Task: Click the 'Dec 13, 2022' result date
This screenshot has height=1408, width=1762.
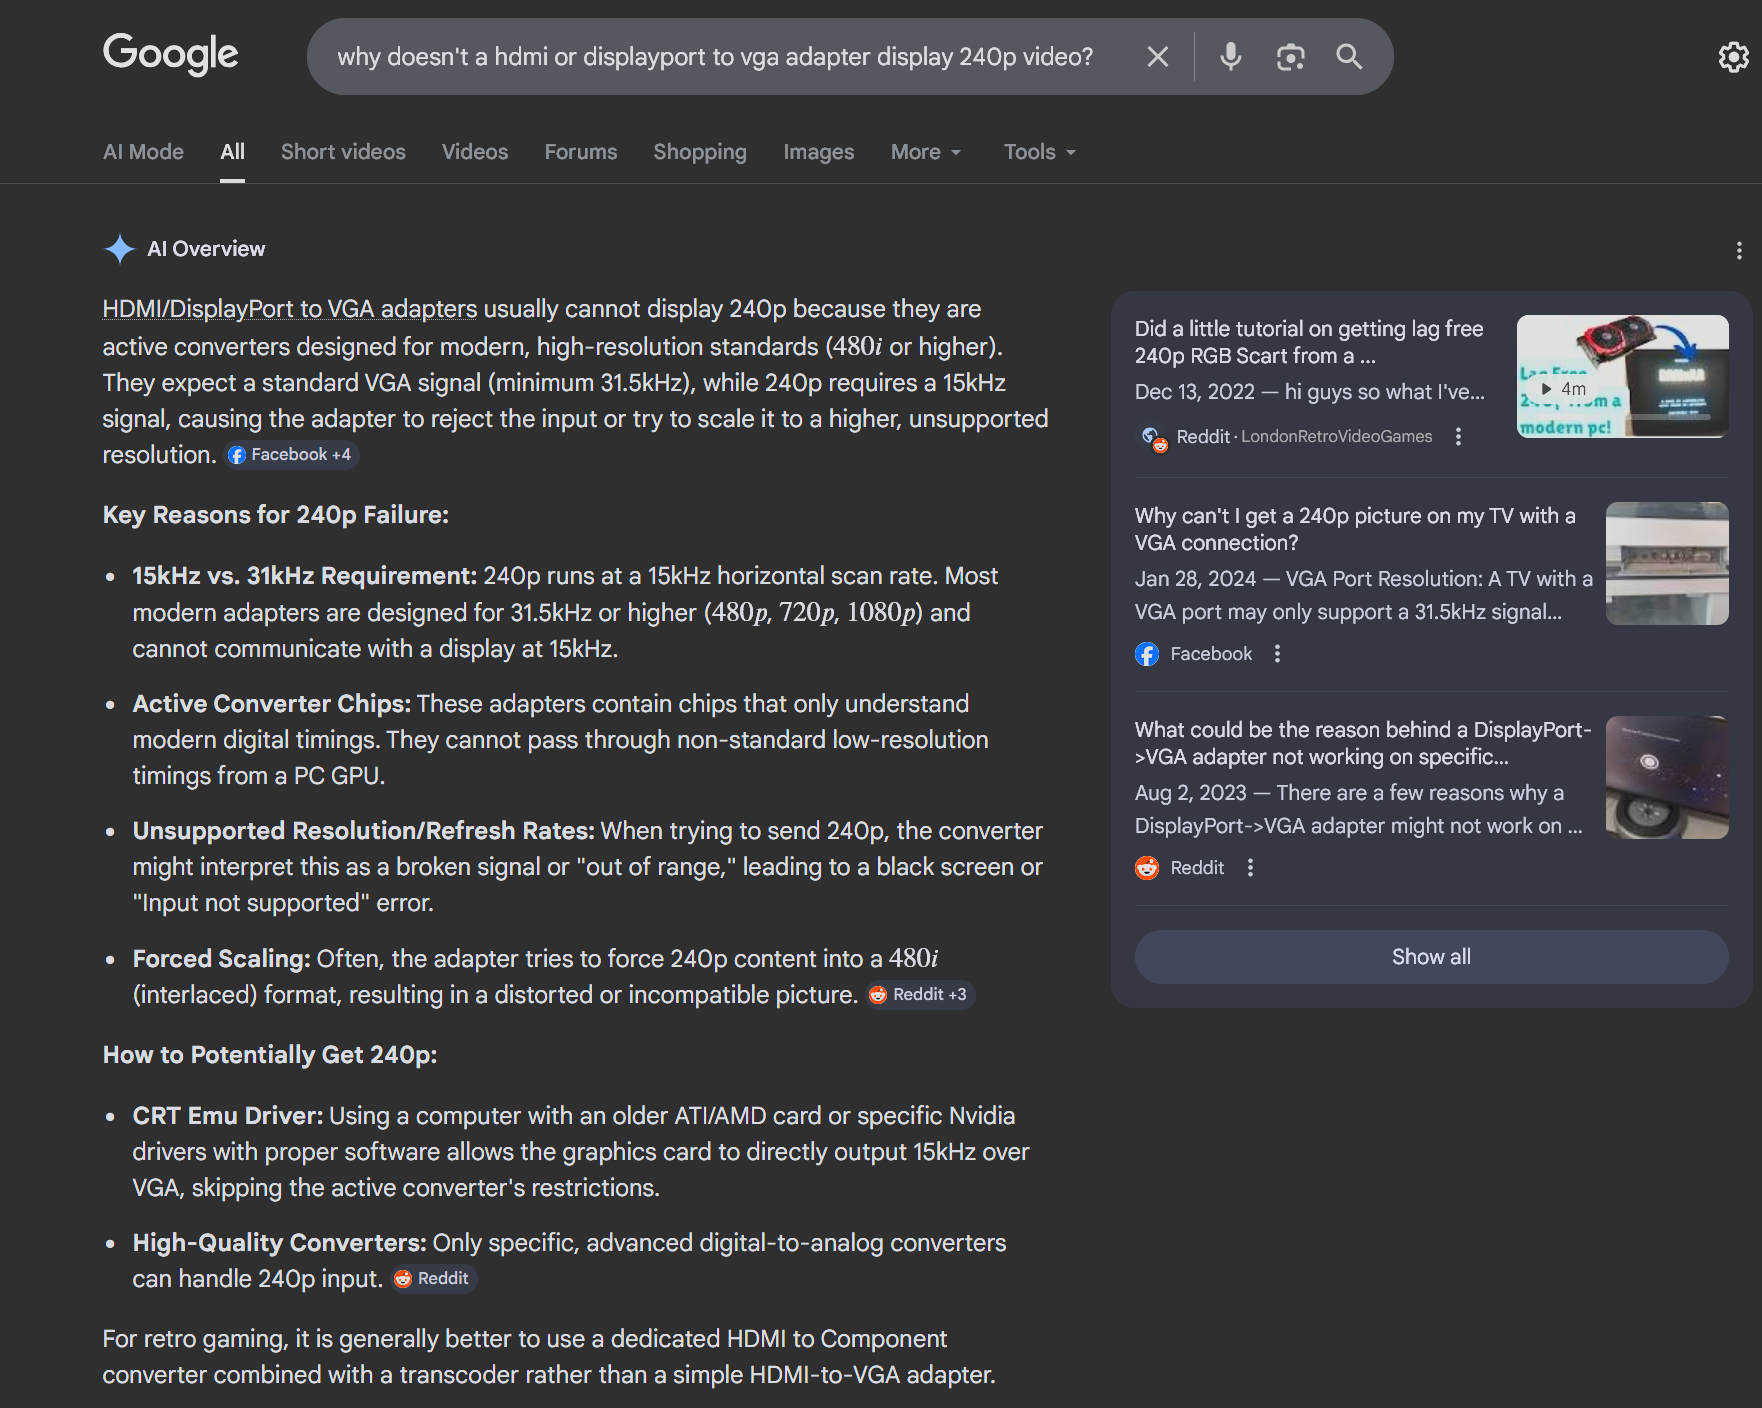Action: click(x=1194, y=392)
